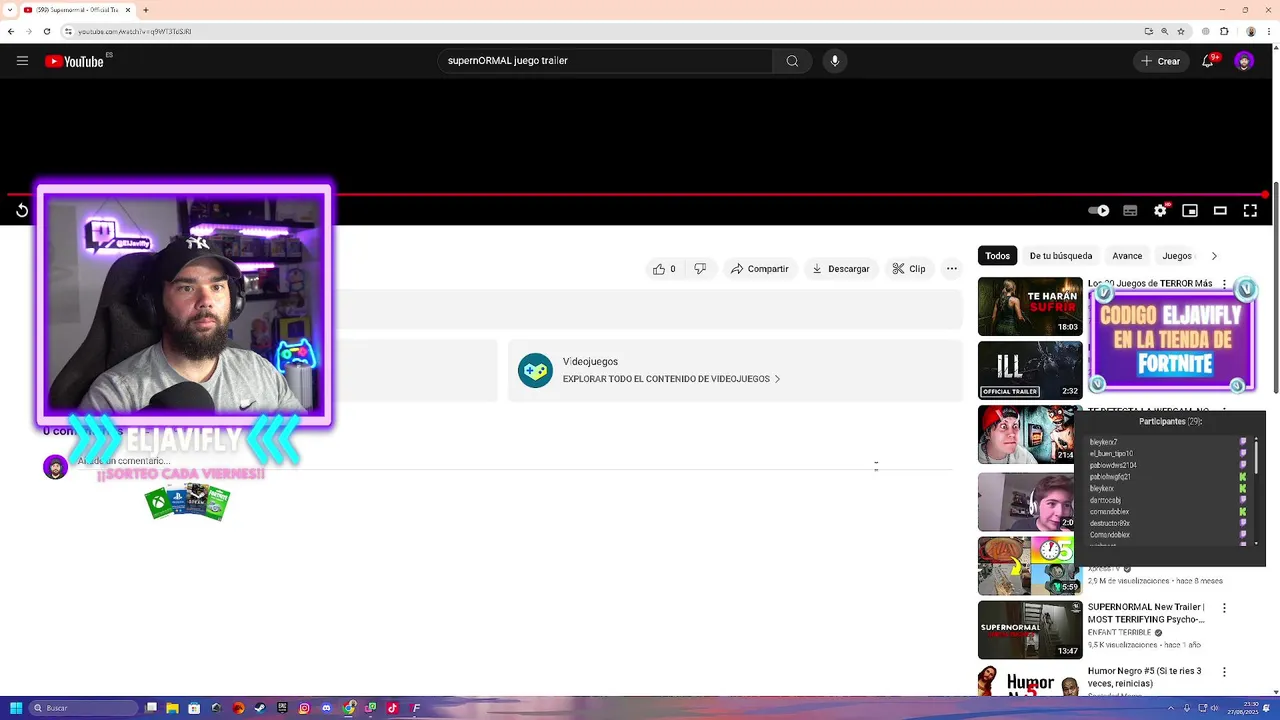Open the ENFANT TERRIBLE channel
This screenshot has height=720, width=1280.
click(1119, 633)
